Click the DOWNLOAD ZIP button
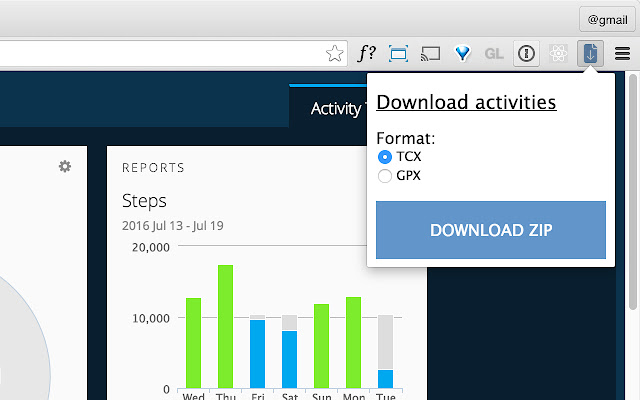 coord(491,230)
